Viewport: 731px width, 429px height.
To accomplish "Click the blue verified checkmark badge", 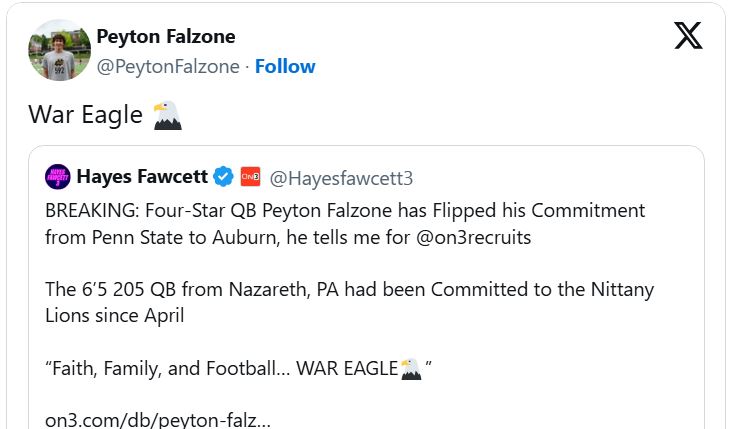I will coord(224,178).
